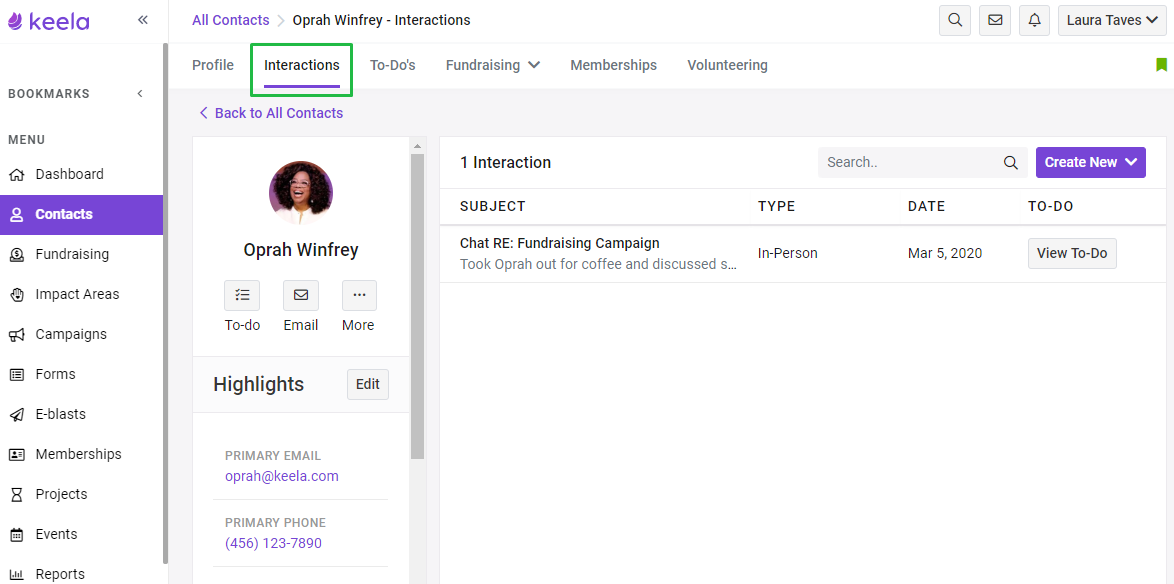
Task: Click the contact panel scrollbar
Action: coord(418,305)
